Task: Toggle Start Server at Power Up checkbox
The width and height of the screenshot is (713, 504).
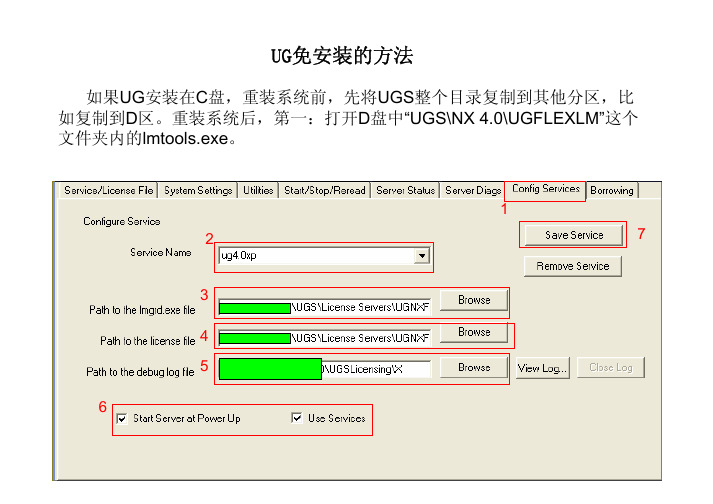Action: point(122,418)
